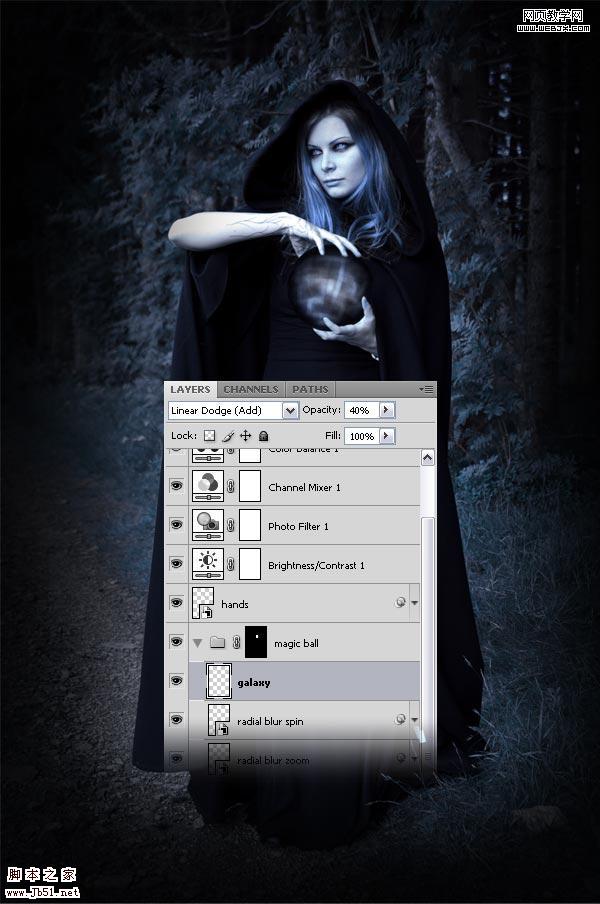Expand smart filters arrow on radial blur spin
Screen dimensions: 600x904
click(414, 720)
